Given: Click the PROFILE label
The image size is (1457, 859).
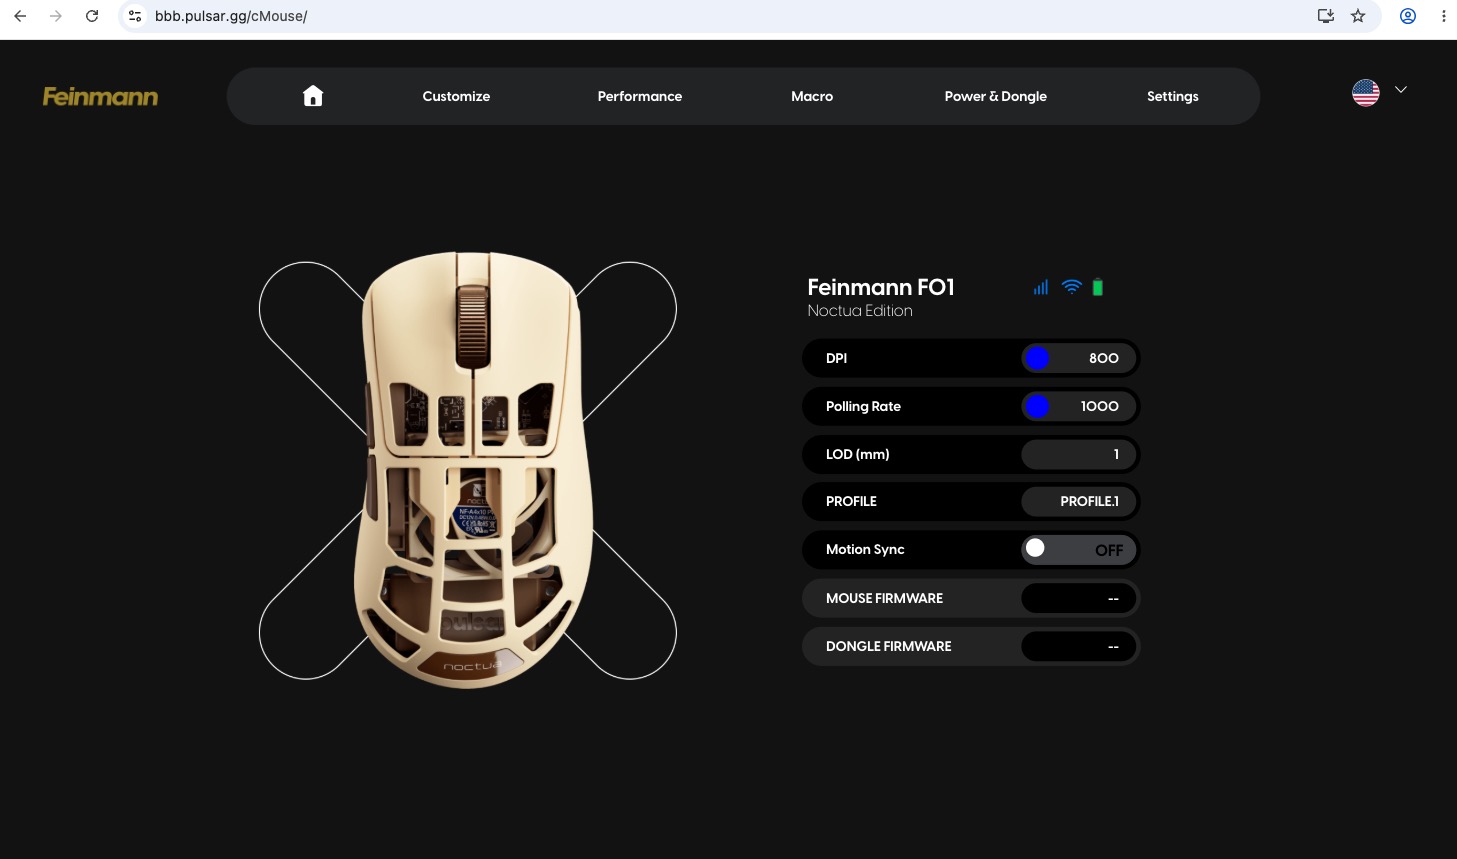Looking at the screenshot, I should click(851, 501).
